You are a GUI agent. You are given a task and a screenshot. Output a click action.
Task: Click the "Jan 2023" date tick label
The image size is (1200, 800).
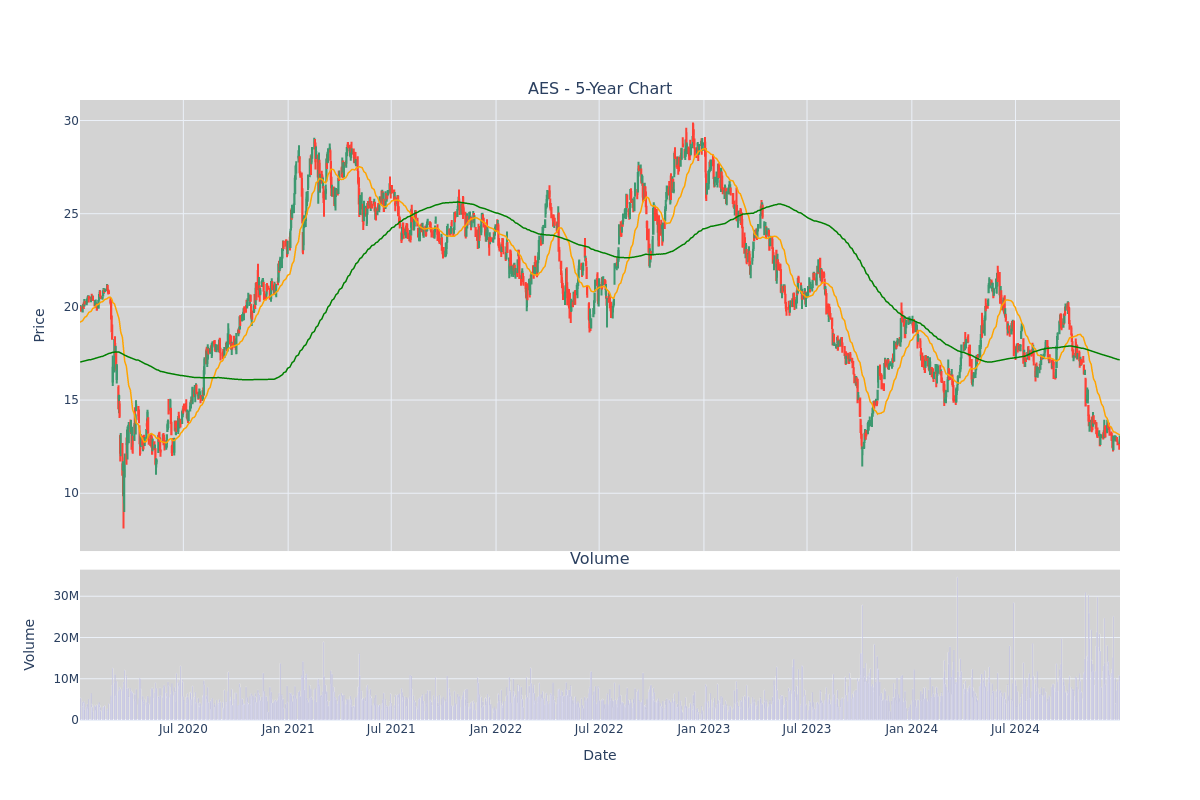(704, 729)
